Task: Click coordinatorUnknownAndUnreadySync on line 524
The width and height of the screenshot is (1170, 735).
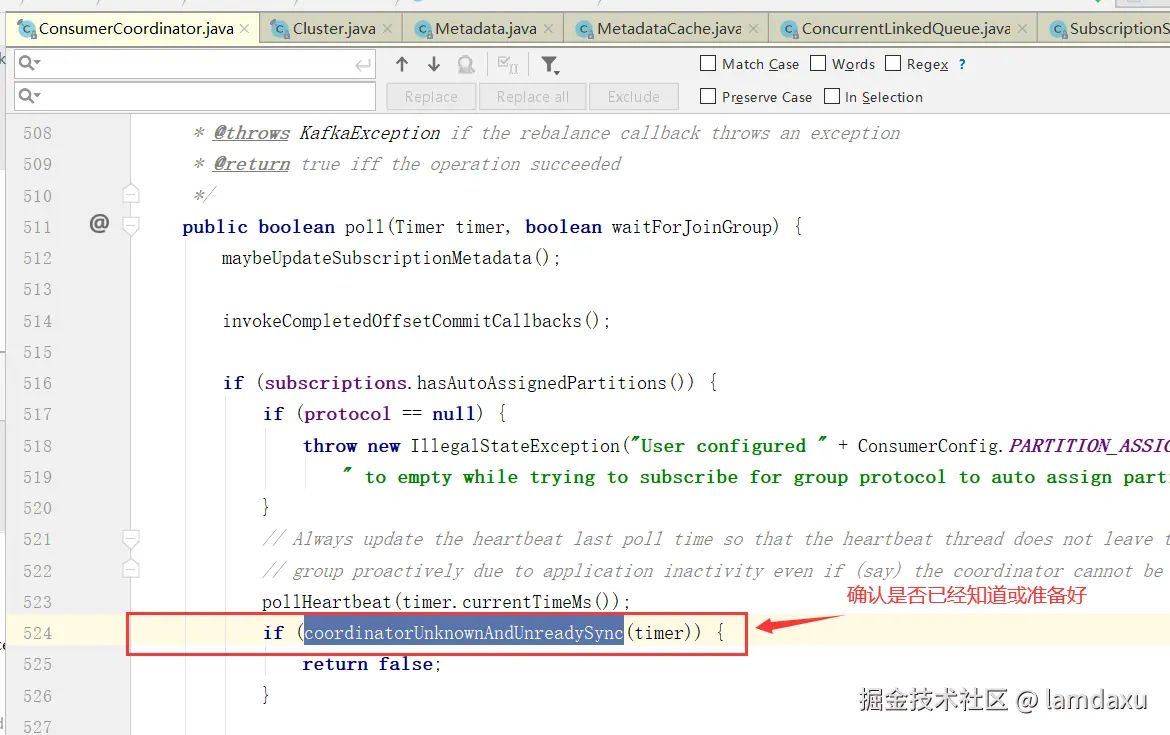Action: pos(463,633)
